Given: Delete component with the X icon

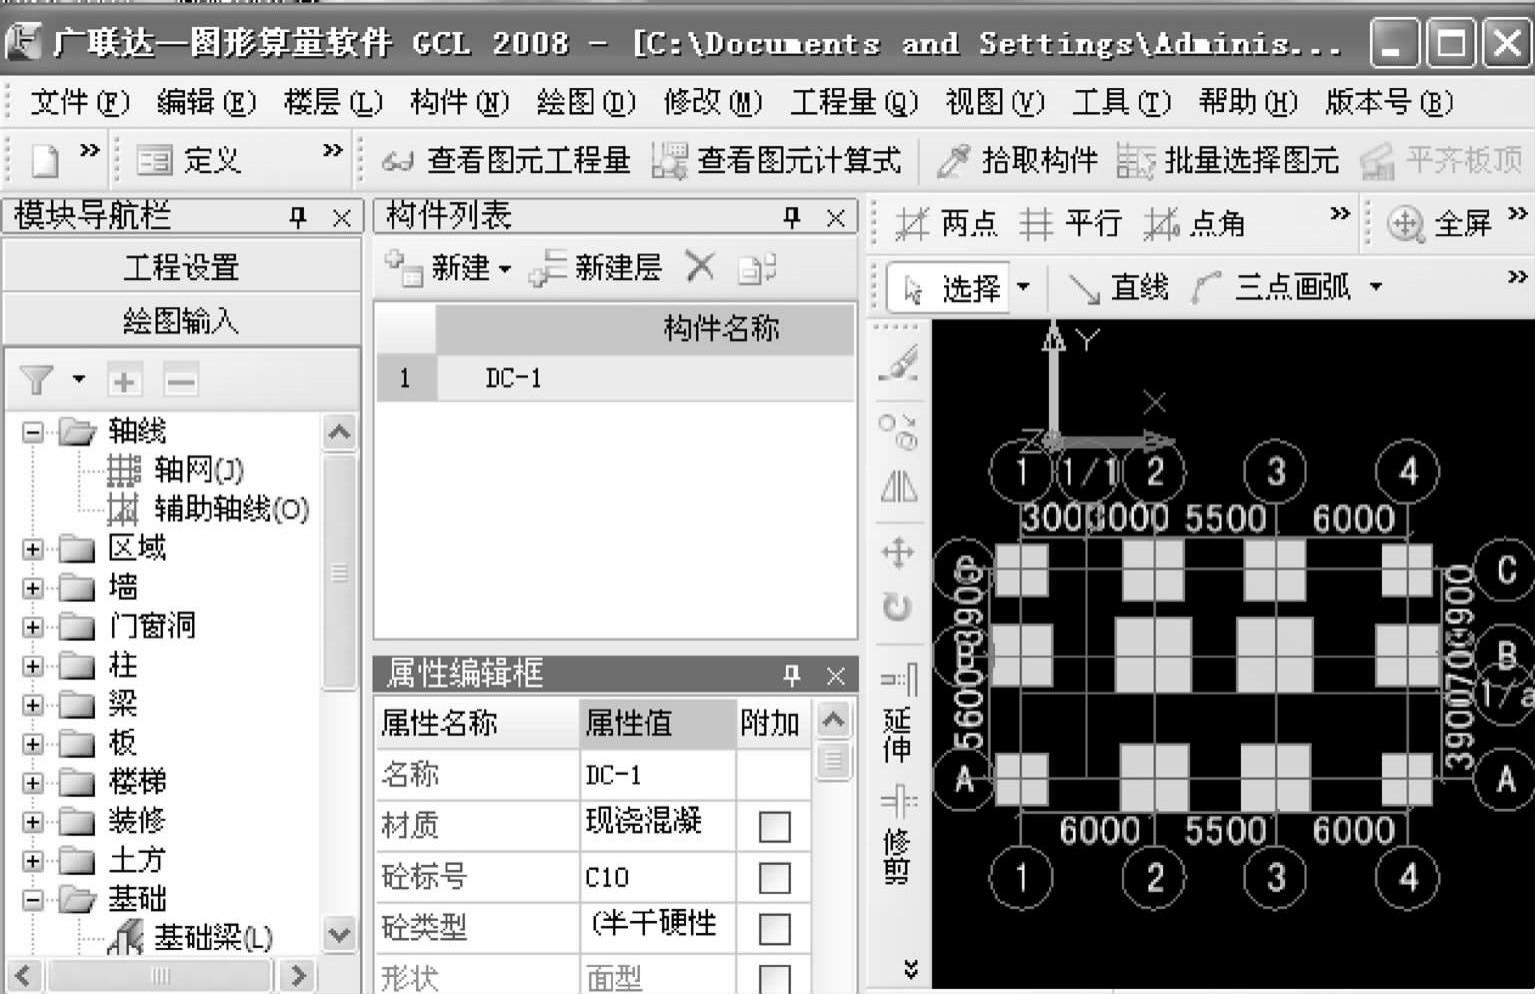Looking at the screenshot, I should tap(700, 267).
